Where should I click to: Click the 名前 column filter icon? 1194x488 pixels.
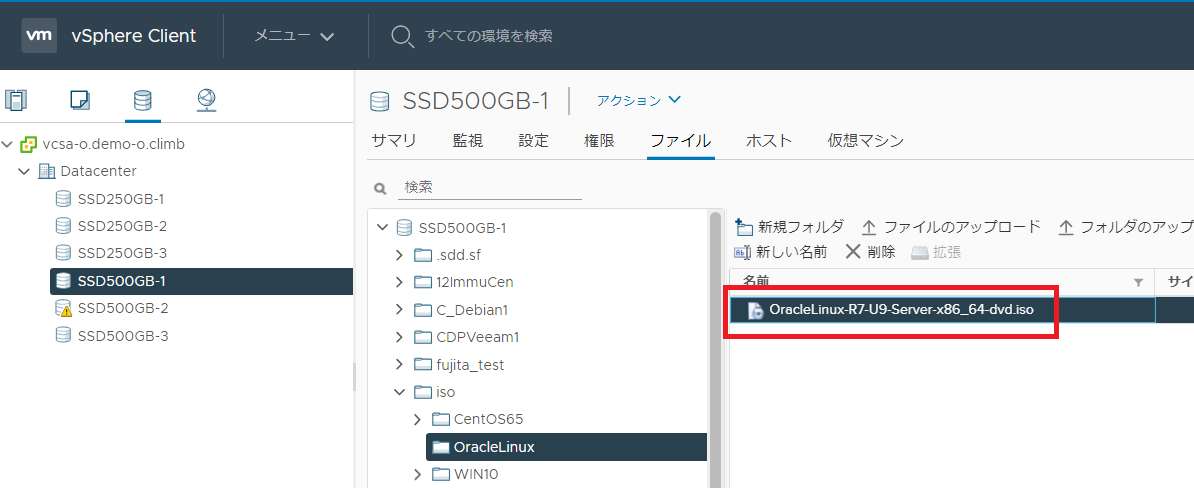click(x=1138, y=282)
